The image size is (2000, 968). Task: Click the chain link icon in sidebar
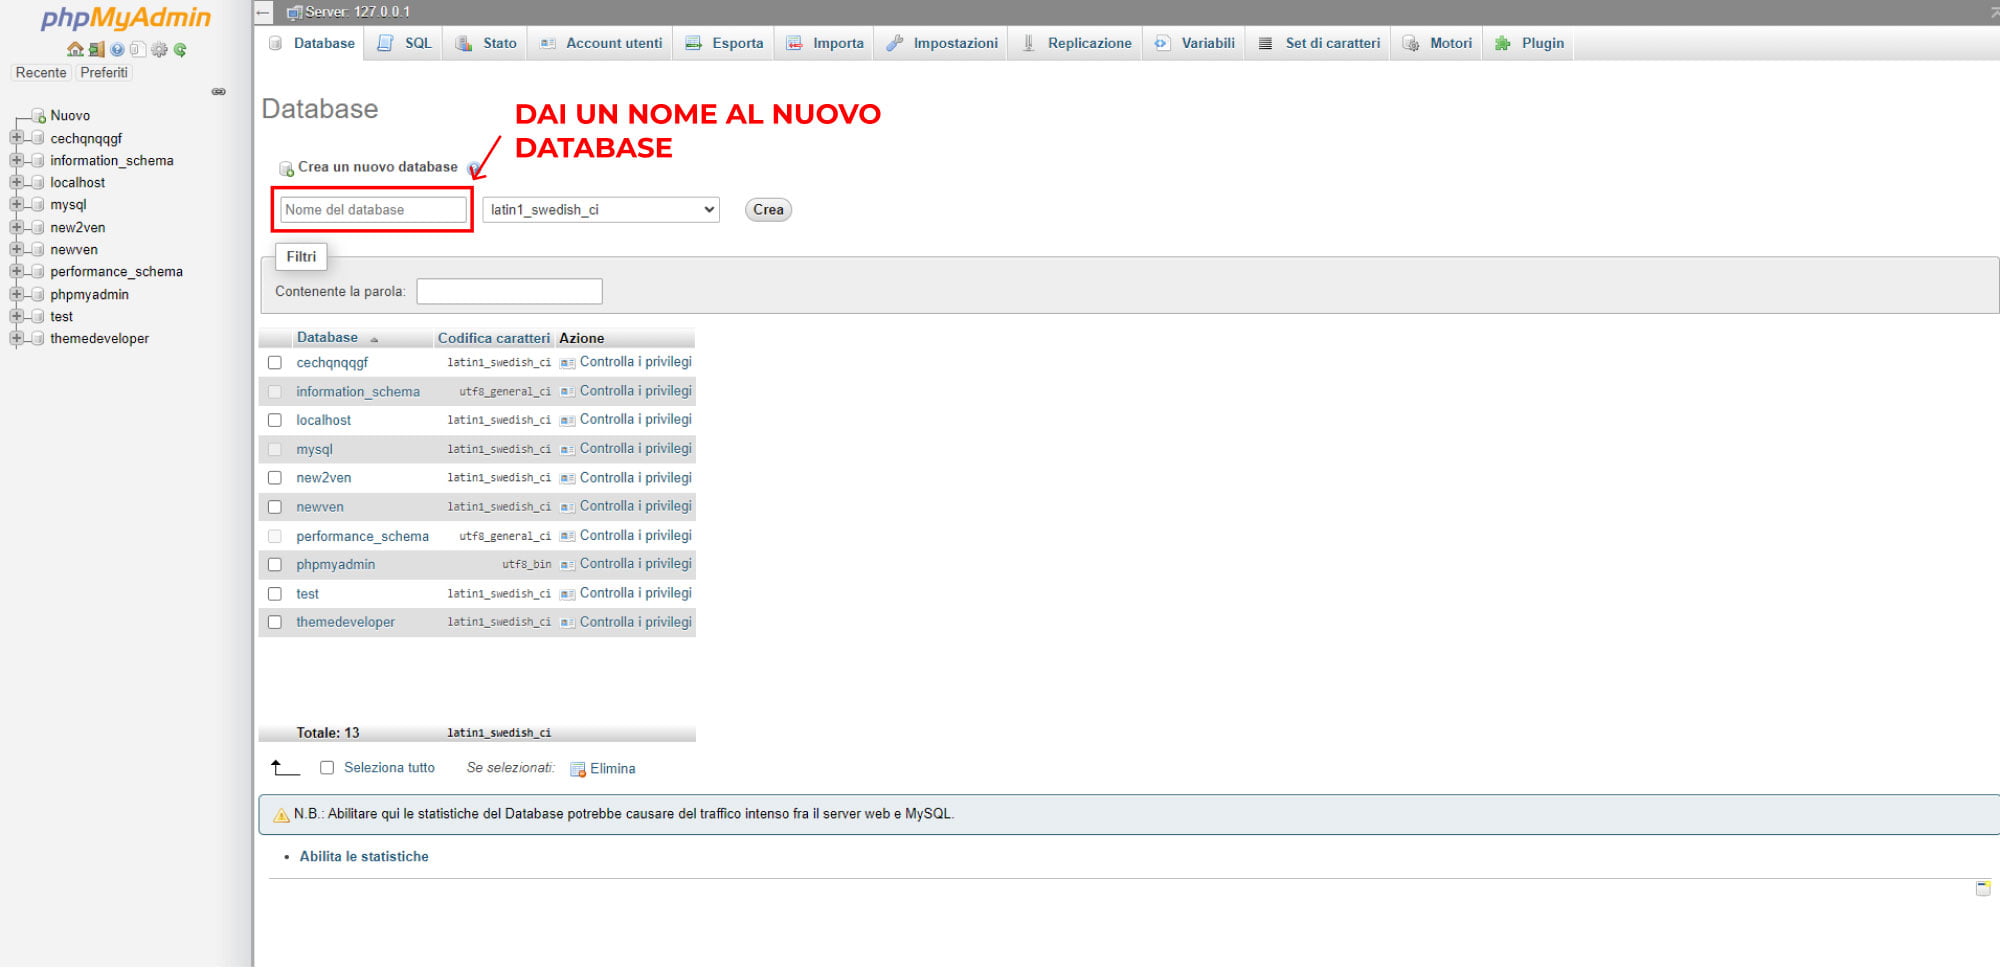[x=218, y=92]
